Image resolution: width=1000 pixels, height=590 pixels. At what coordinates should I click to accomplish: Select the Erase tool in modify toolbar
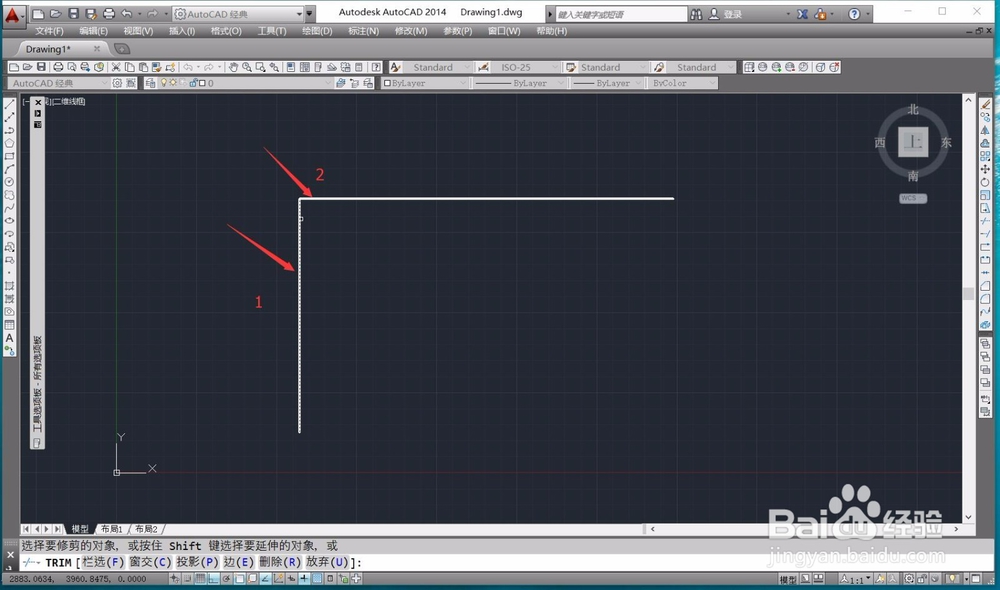click(x=985, y=105)
